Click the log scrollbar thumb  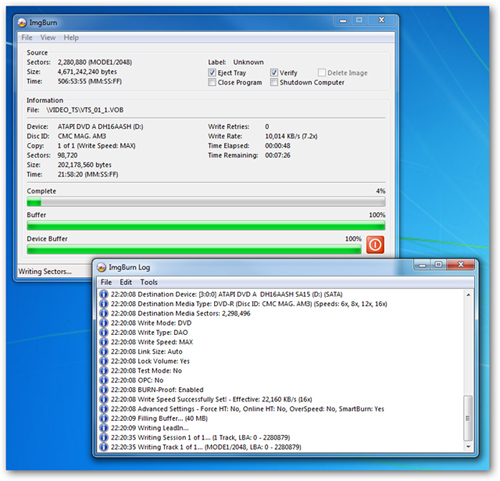(x=468, y=418)
